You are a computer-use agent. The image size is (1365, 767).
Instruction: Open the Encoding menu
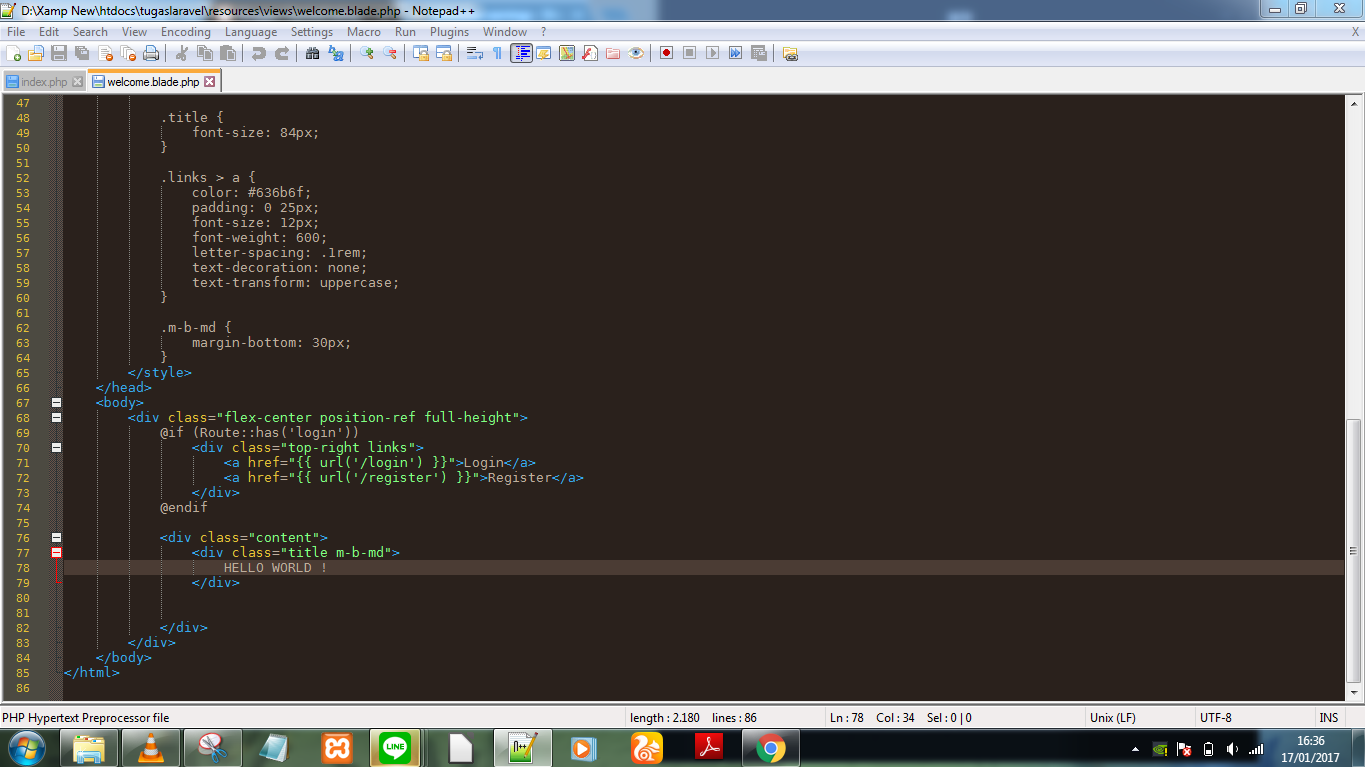click(x=186, y=32)
